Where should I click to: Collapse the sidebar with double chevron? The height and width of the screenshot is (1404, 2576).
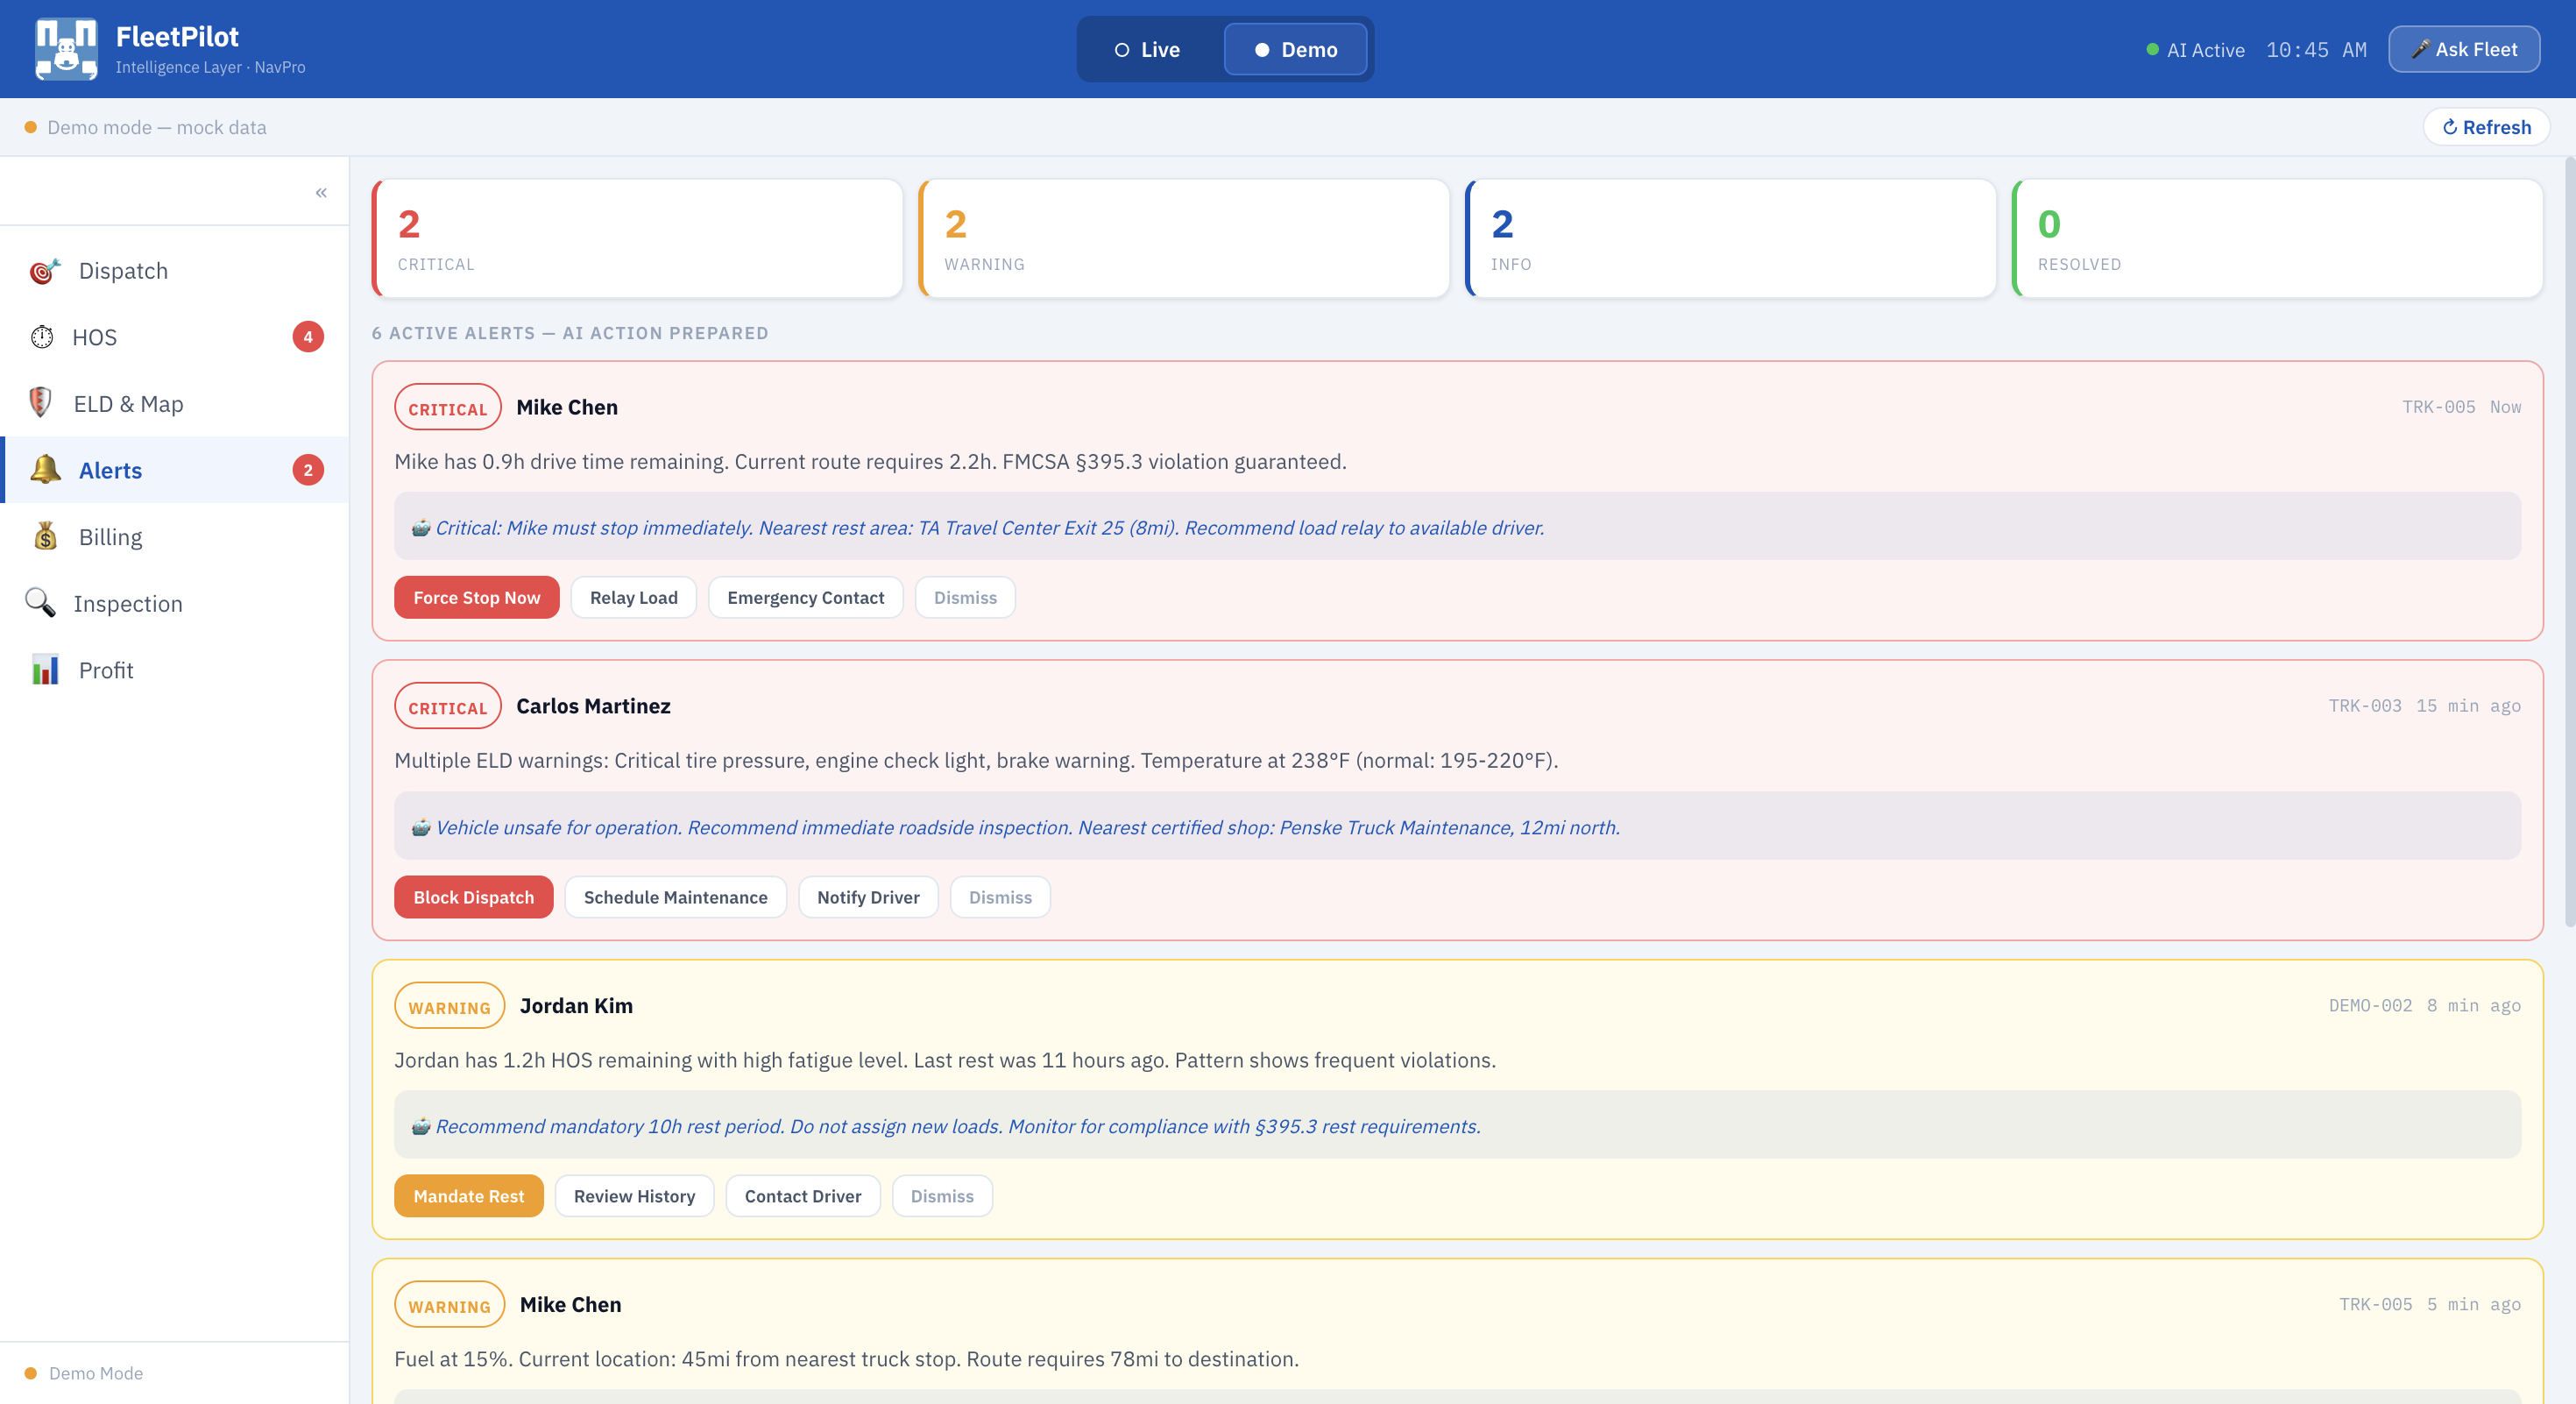(321, 192)
